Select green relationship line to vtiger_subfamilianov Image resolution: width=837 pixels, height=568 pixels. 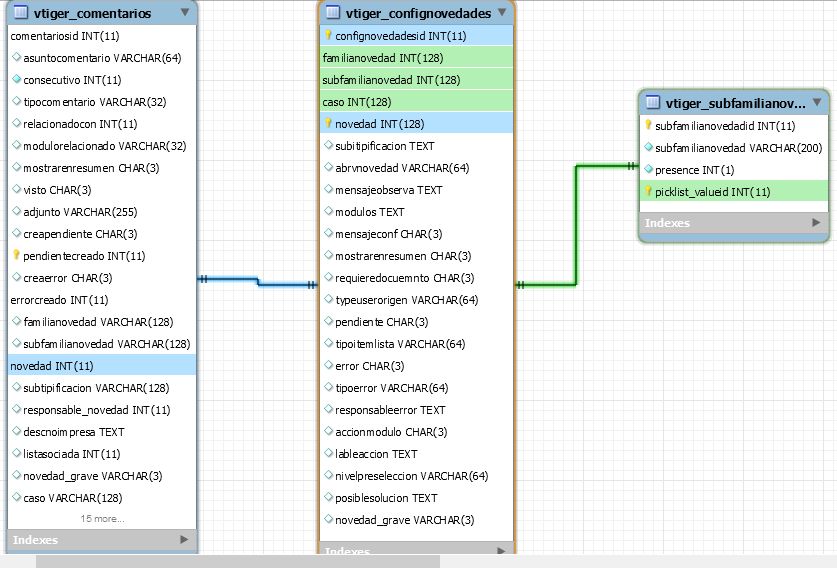click(576, 224)
